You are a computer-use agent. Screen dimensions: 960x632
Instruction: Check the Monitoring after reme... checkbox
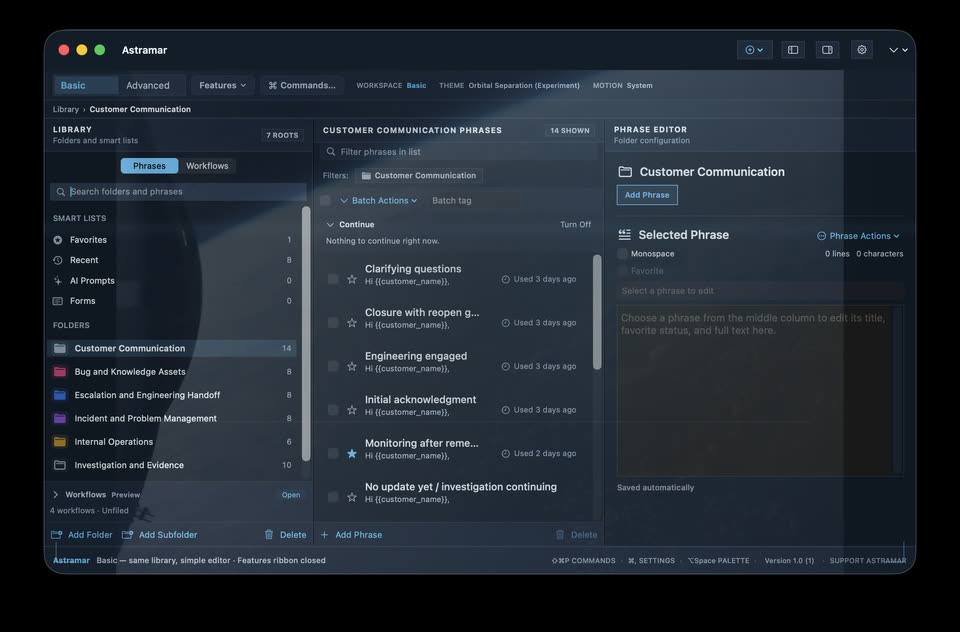pos(333,453)
